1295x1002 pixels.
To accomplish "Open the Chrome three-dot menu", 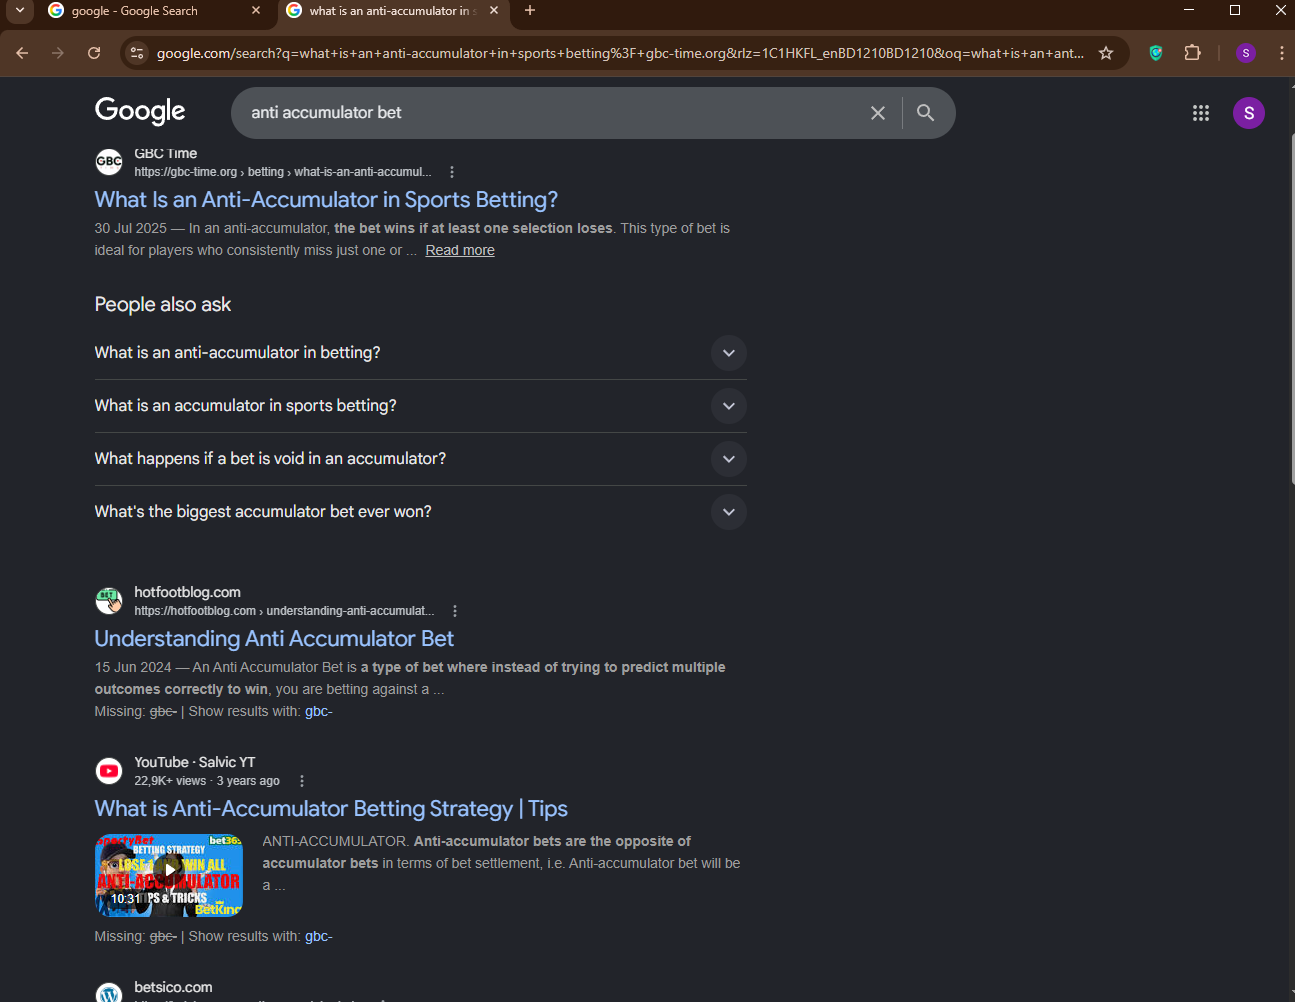I will (1281, 53).
